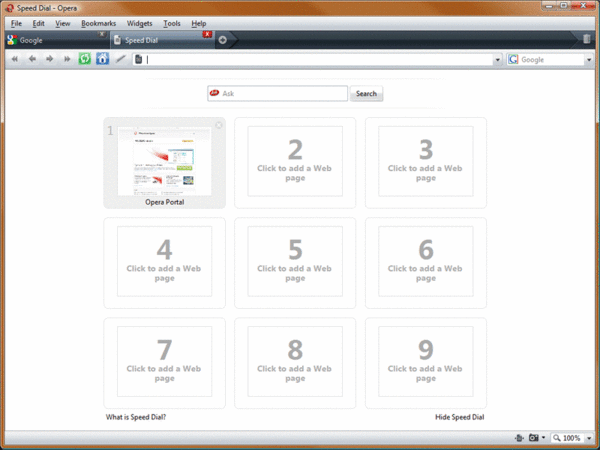Toggle images with status bar camera icon
The width and height of the screenshot is (600, 450).
point(533,437)
